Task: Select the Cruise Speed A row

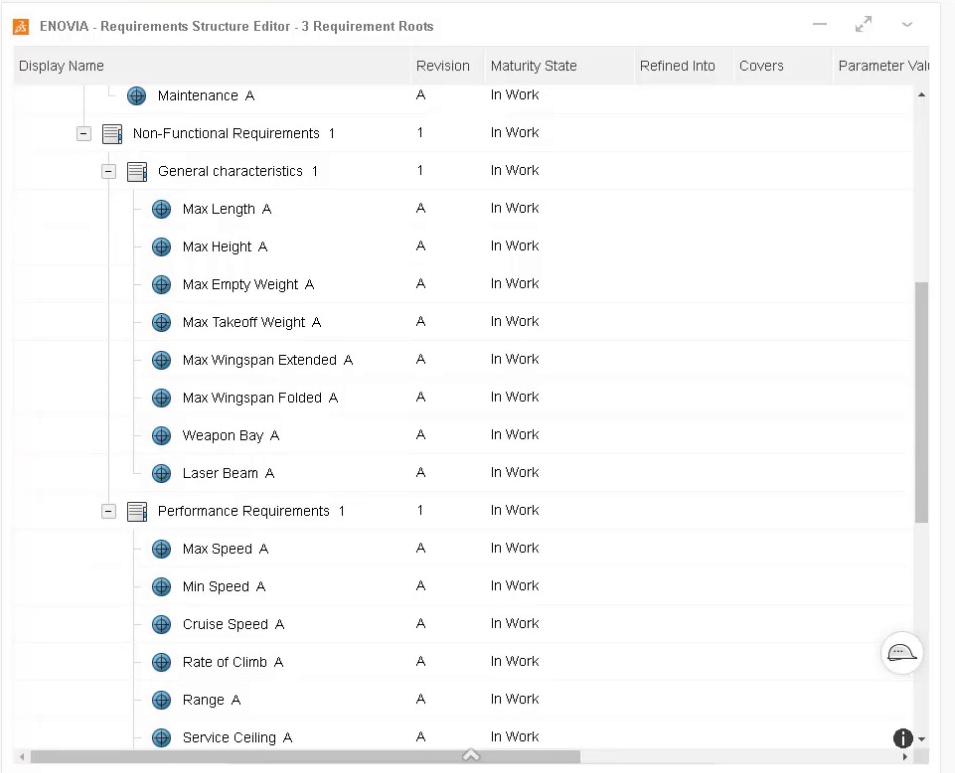Action: 463,624
